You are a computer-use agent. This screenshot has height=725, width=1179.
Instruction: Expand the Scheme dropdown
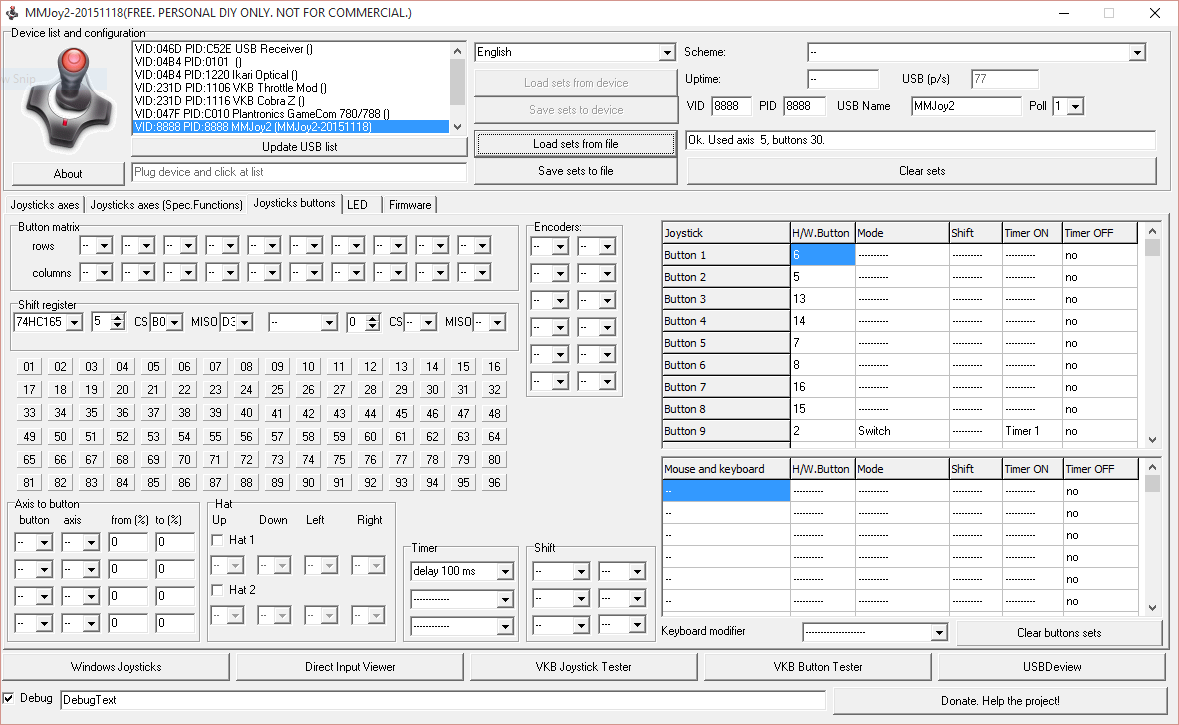tap(1138, 52)
